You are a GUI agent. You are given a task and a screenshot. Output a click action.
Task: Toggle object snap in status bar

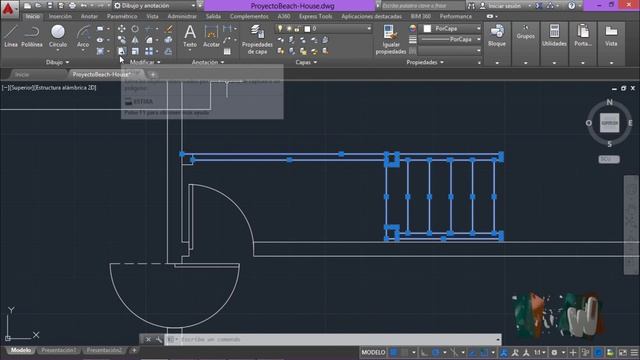click(x=484, y=352)
